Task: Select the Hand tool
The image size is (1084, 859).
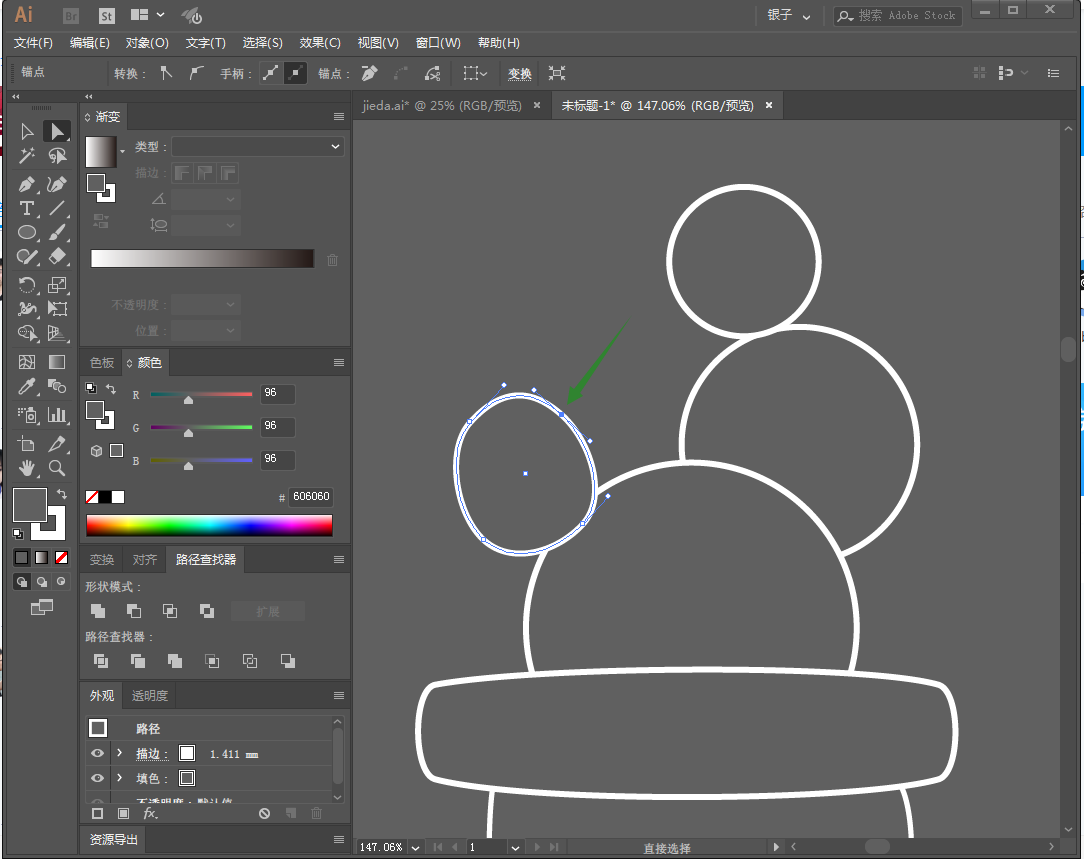Action: point(27,467)
